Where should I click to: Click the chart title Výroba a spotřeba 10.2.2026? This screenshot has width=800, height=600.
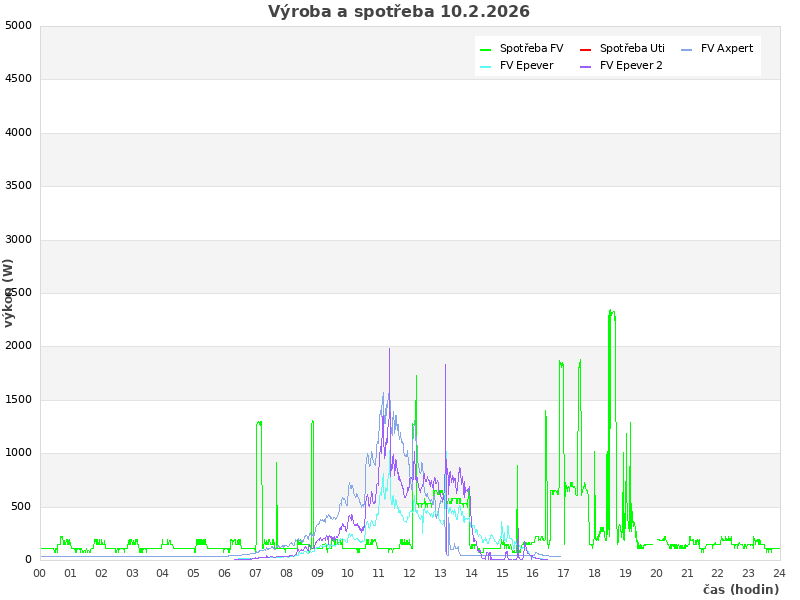tap(399, 12)
